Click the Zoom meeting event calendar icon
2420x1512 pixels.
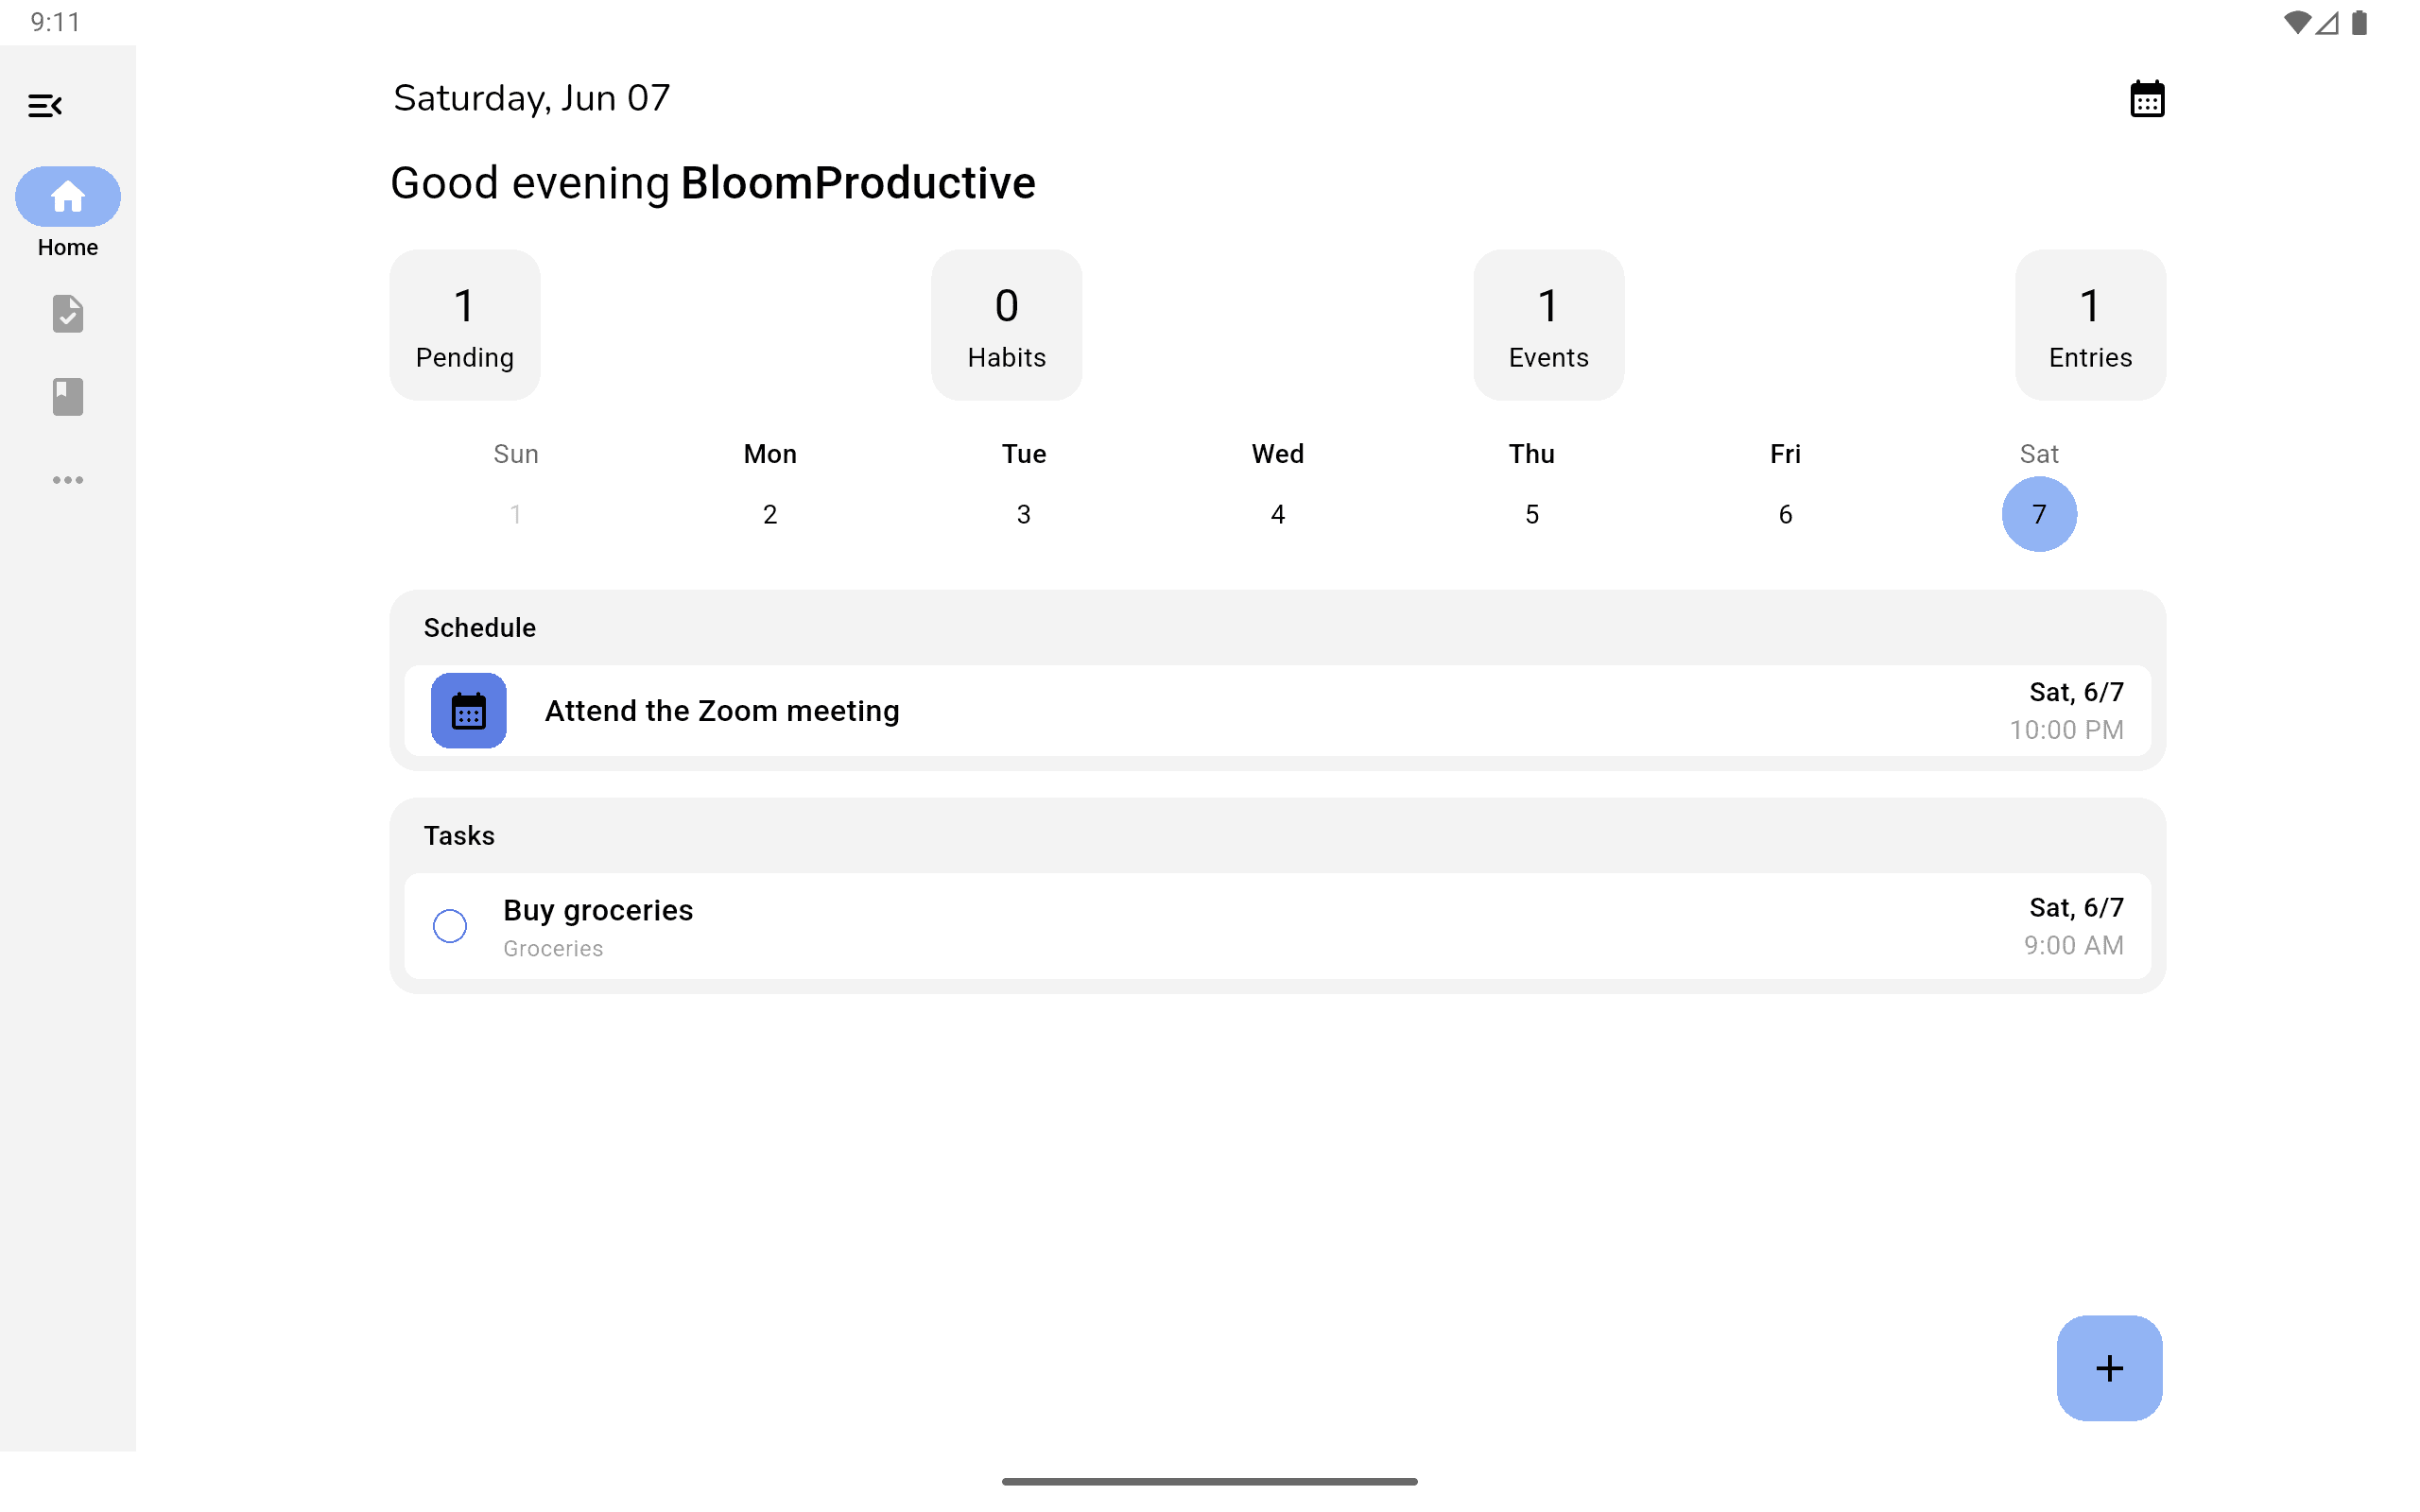[467, 711]
